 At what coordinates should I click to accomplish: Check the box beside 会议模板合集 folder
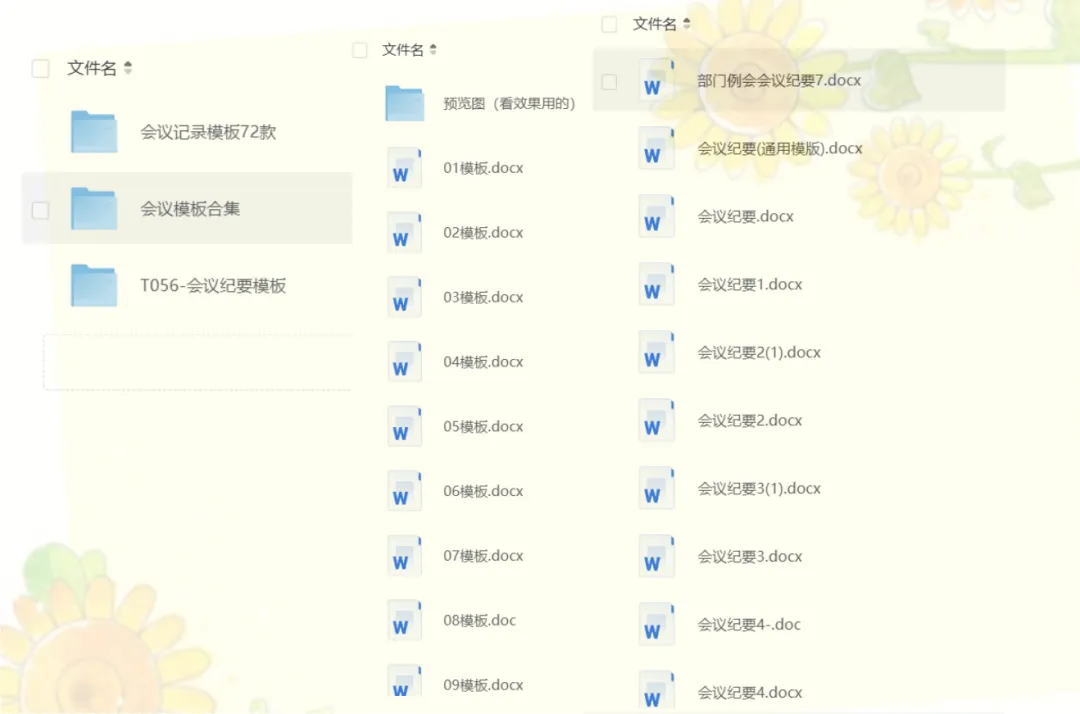[x=41, y=210]
